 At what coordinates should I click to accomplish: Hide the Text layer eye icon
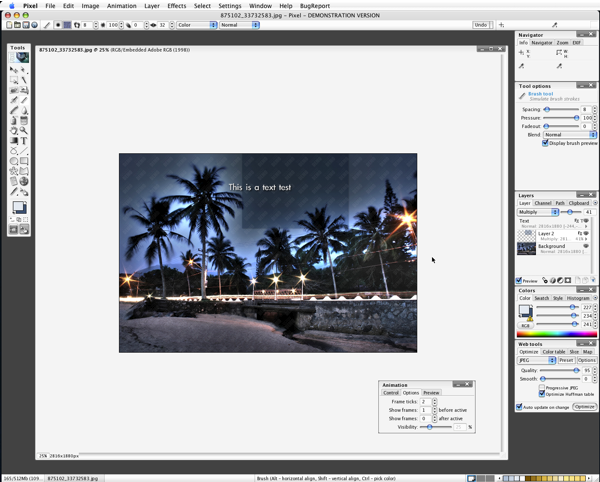tap(586, 221)
